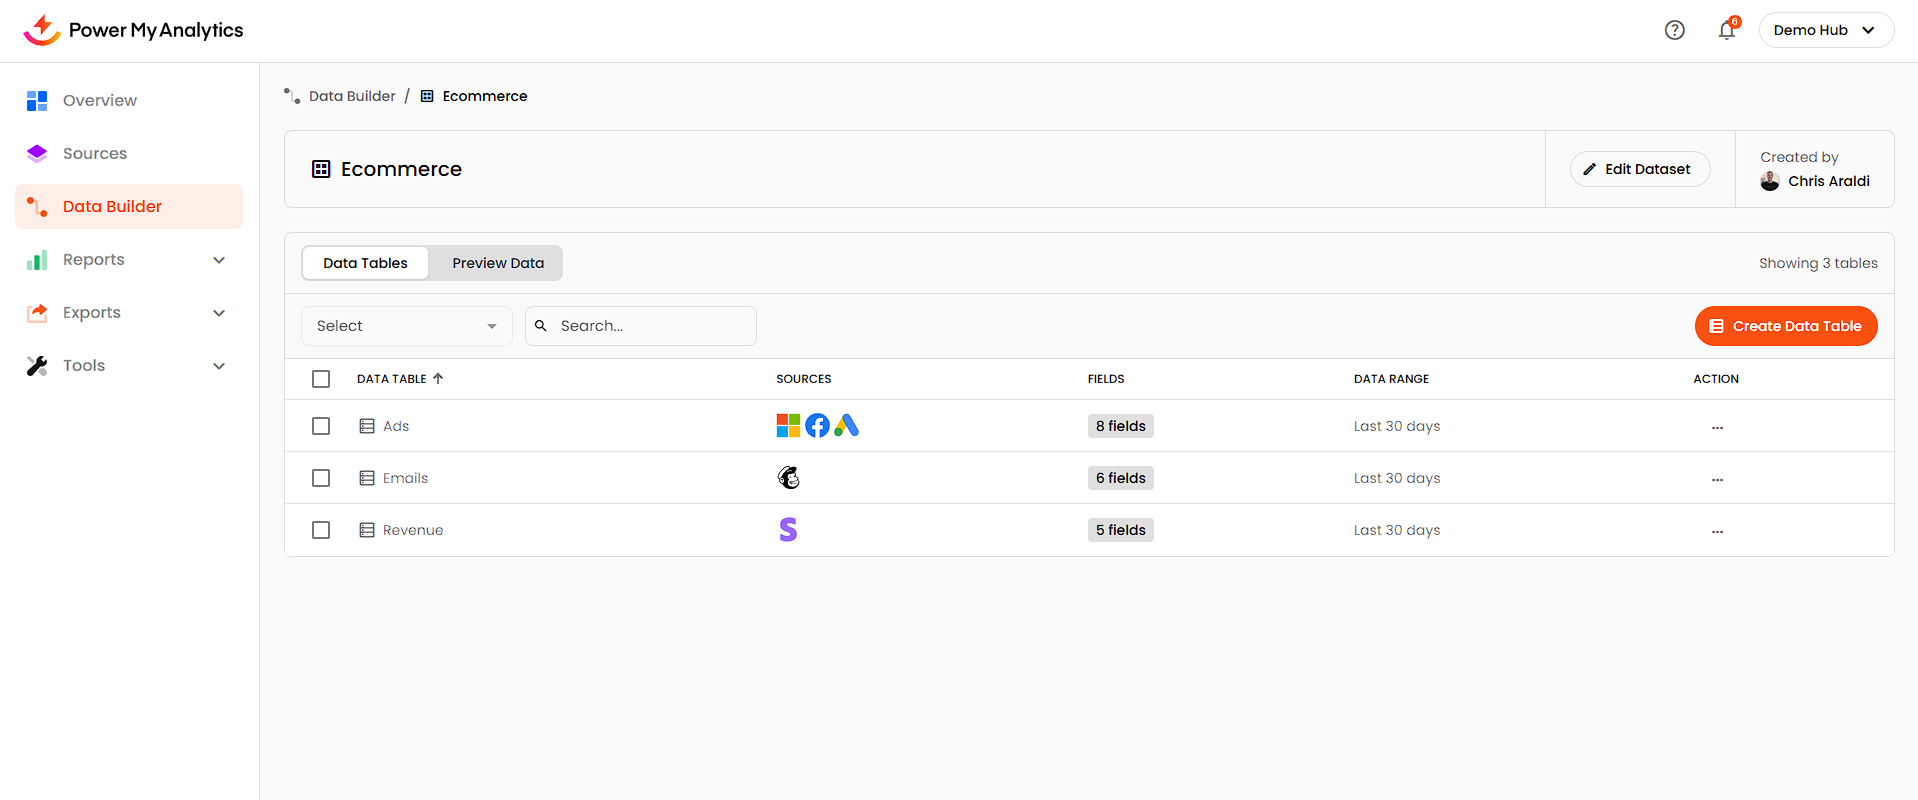
Task: Click the 8 fields badge
Action: click(x=1120, y=426)
